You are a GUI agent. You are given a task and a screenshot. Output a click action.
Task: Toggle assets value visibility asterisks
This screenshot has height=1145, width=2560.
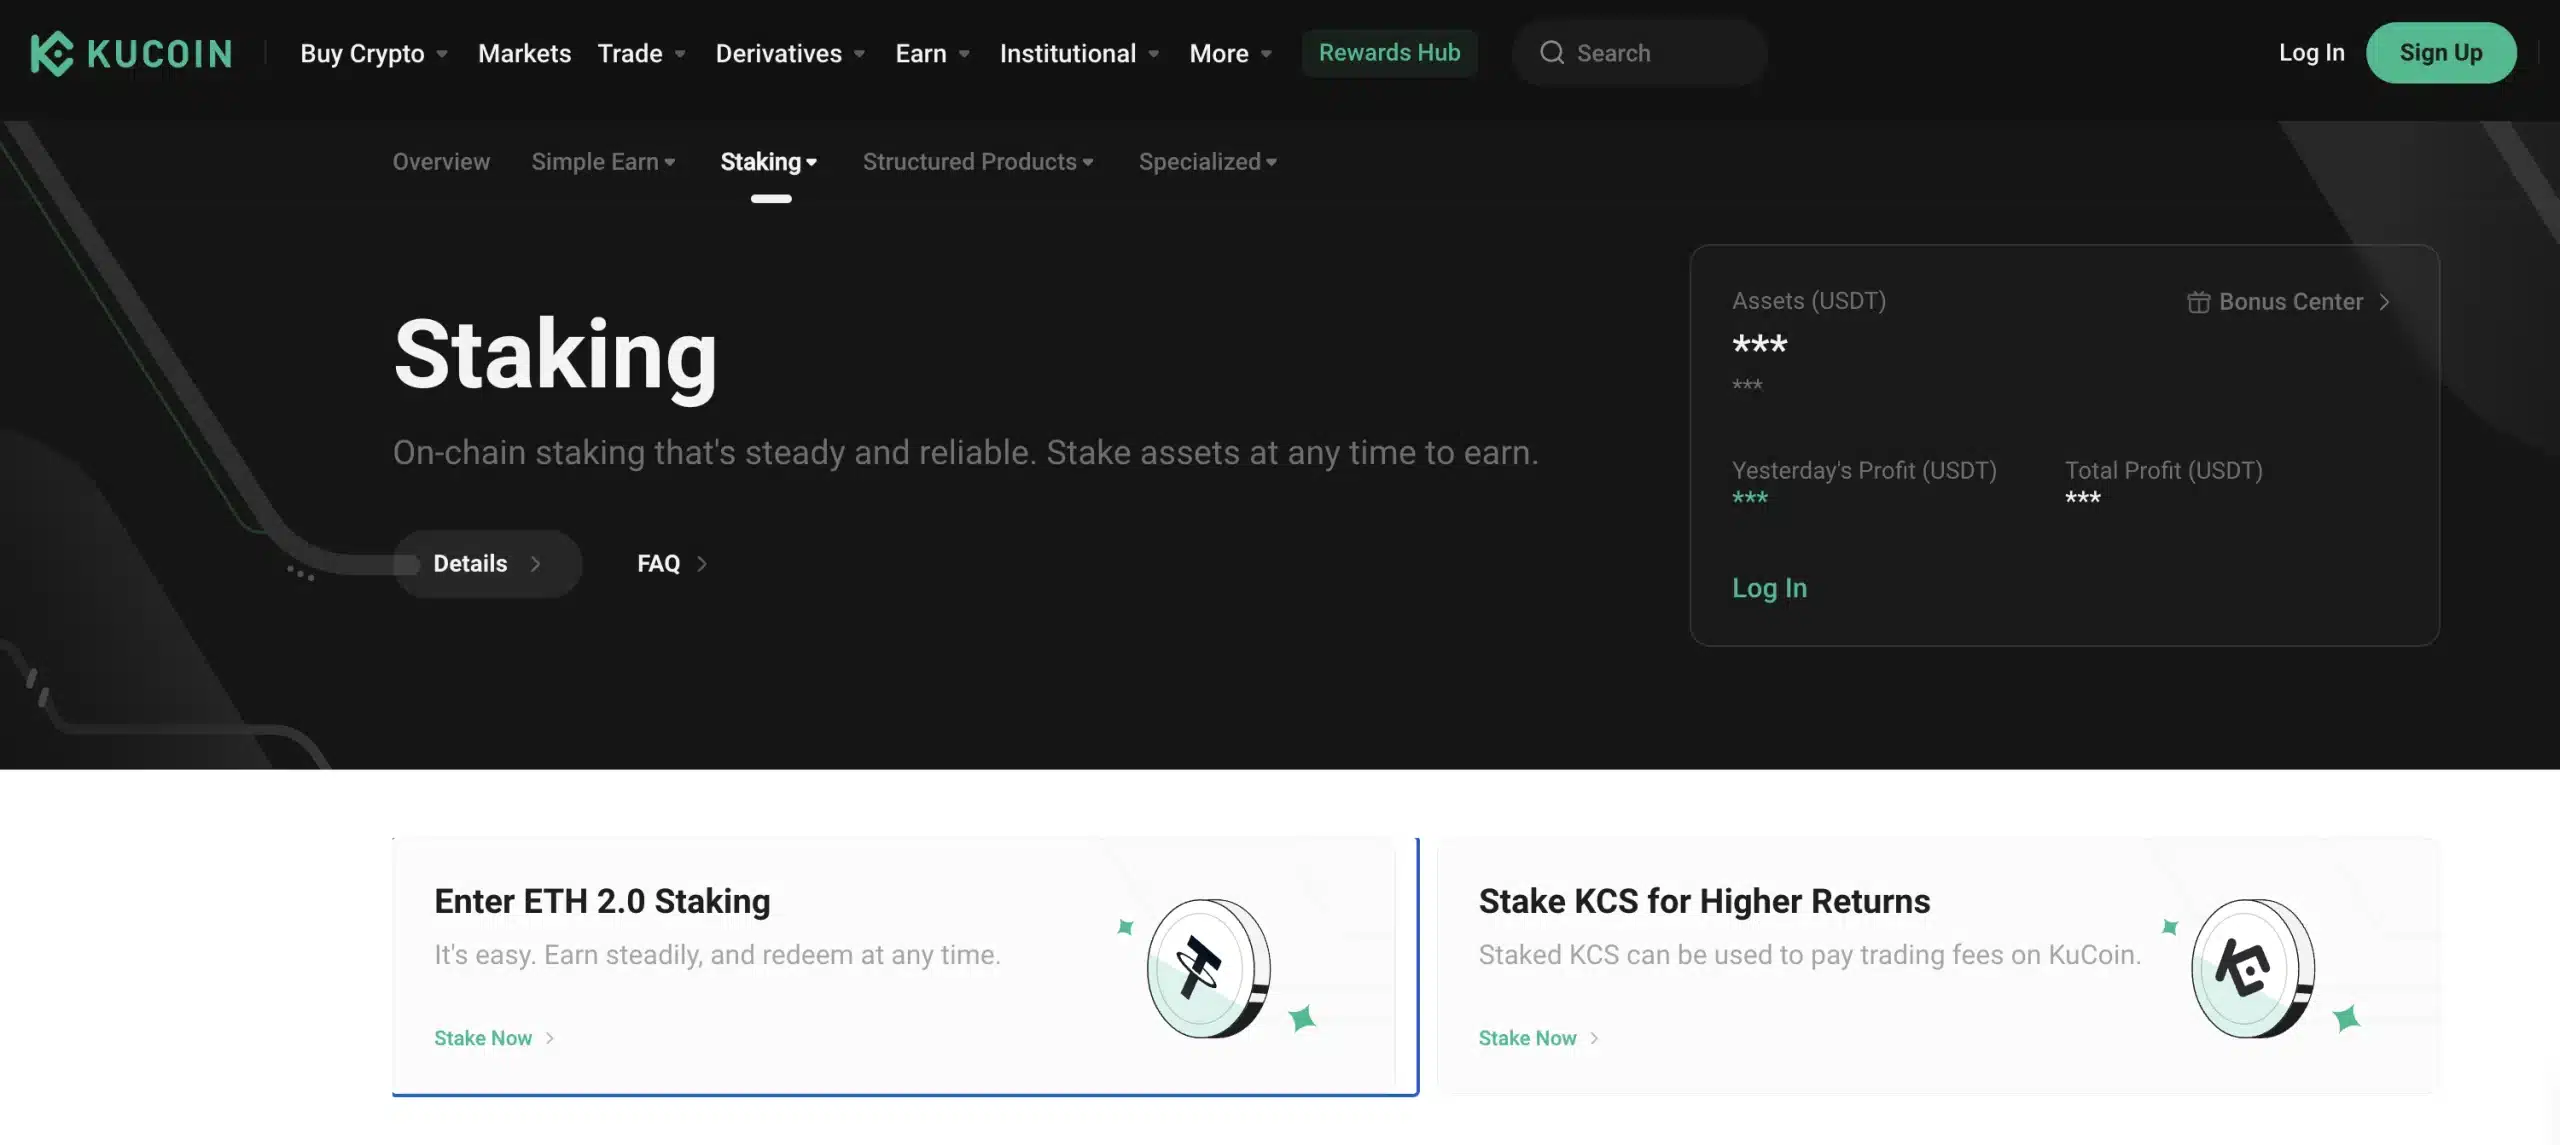pos(1760,346)
